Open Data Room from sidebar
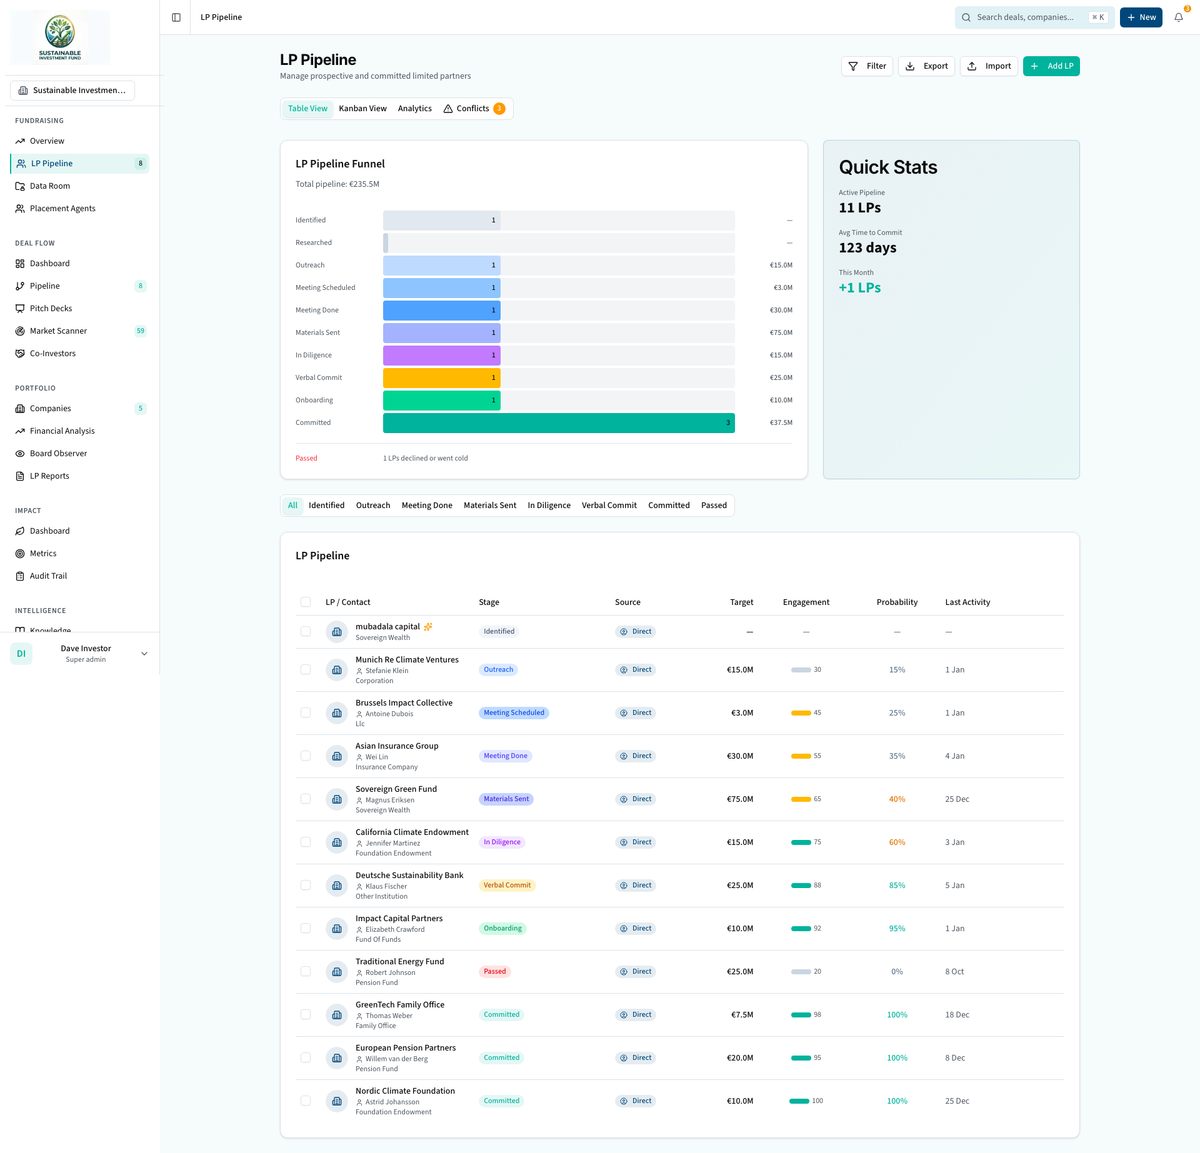Screen dimensions: 1200x1153 [x=50, y=186]
